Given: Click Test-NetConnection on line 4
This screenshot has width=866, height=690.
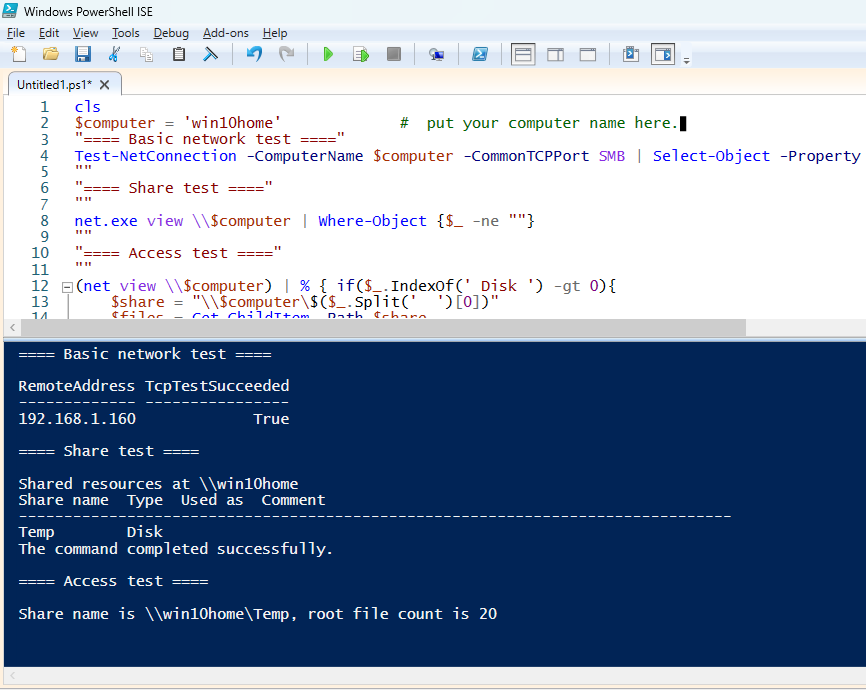Looking at the screenshot, I should 155,156.
